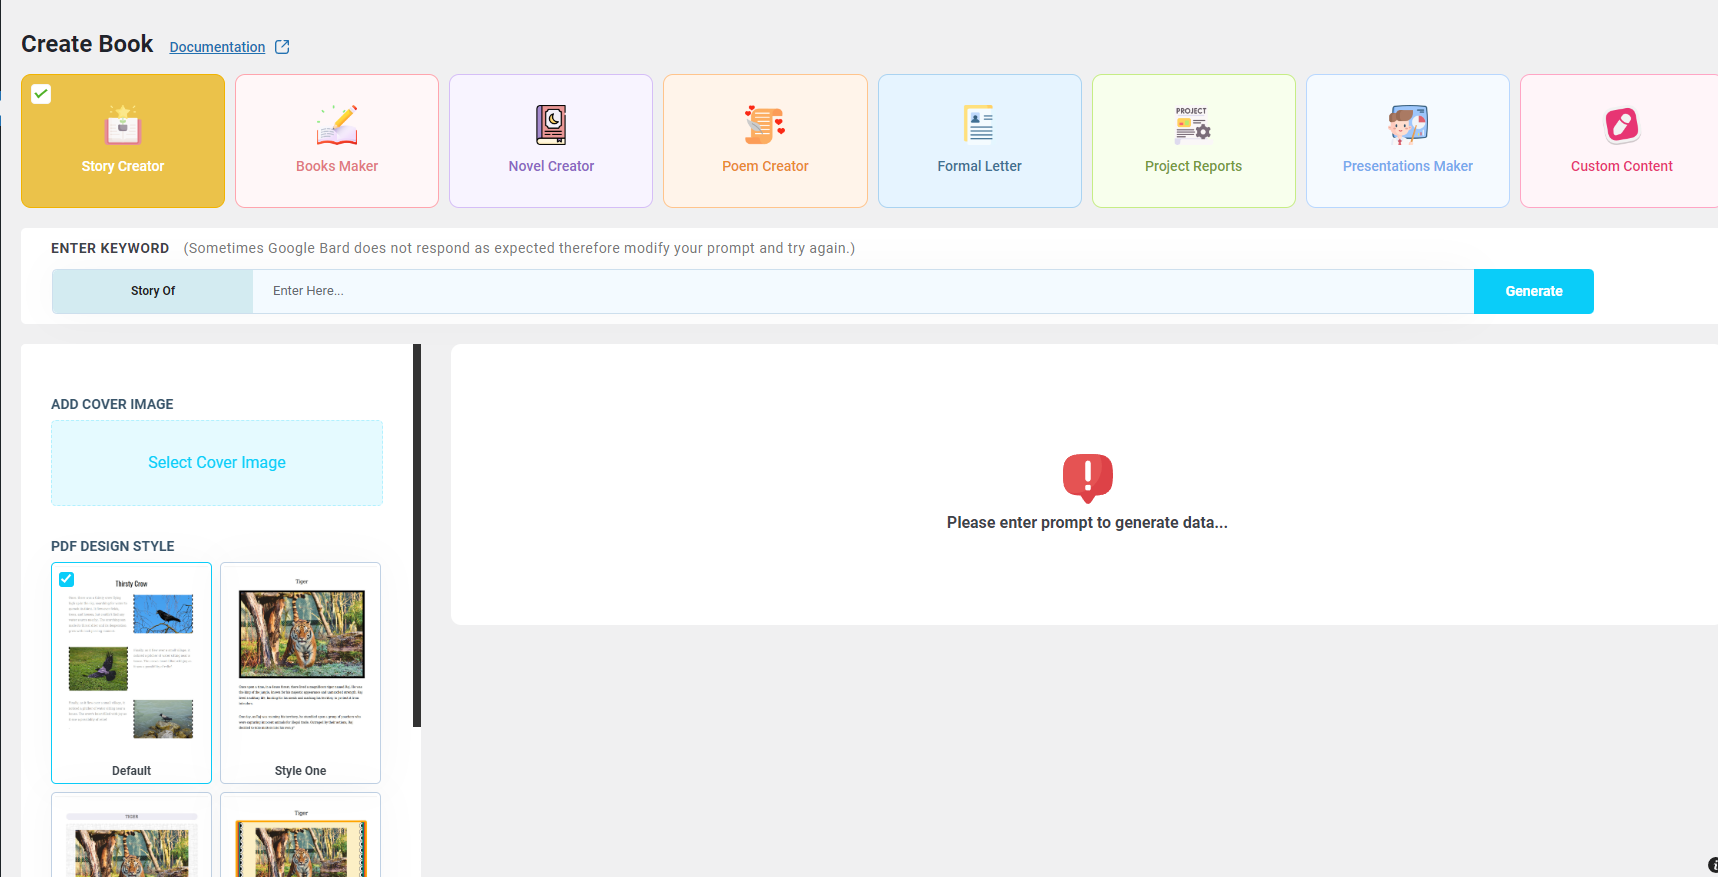This screenshot has width=1718, height=878.
Task: Click the Custom Content pink icon
Action: coord(1621,125)
